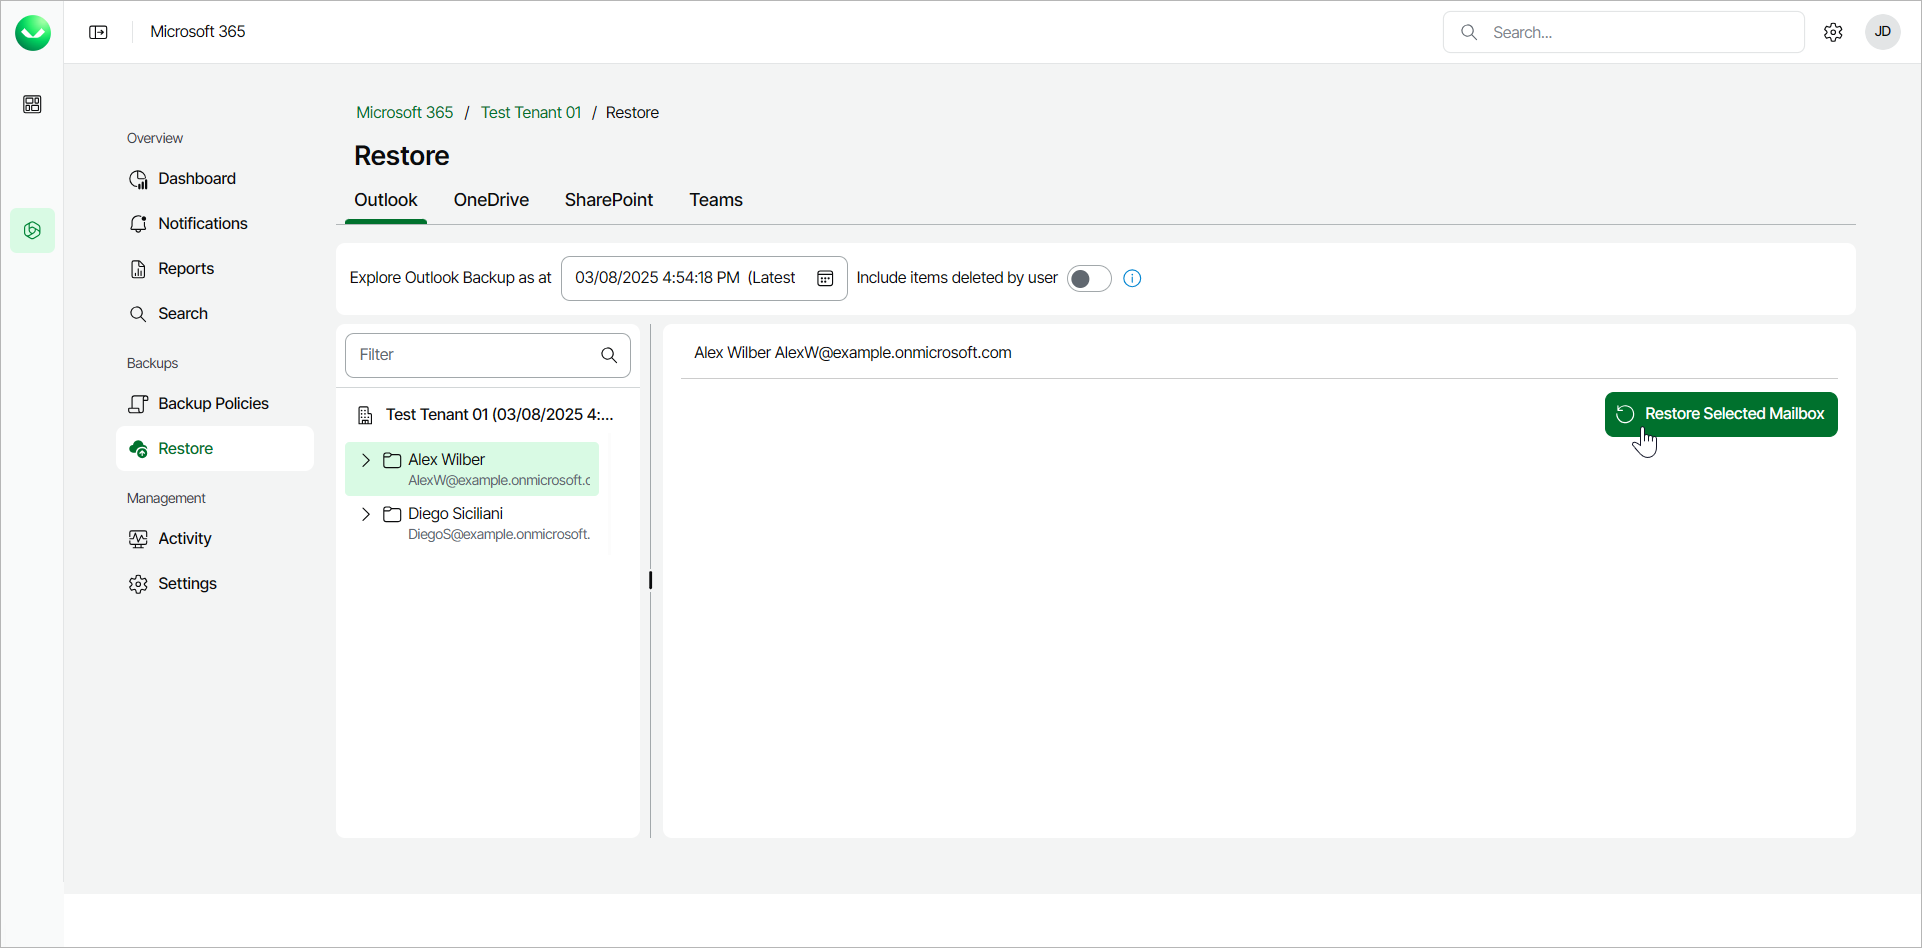This screenshot has width=1922, height=948.
Task: Click the Filter input field
Action: pos(488,355)
